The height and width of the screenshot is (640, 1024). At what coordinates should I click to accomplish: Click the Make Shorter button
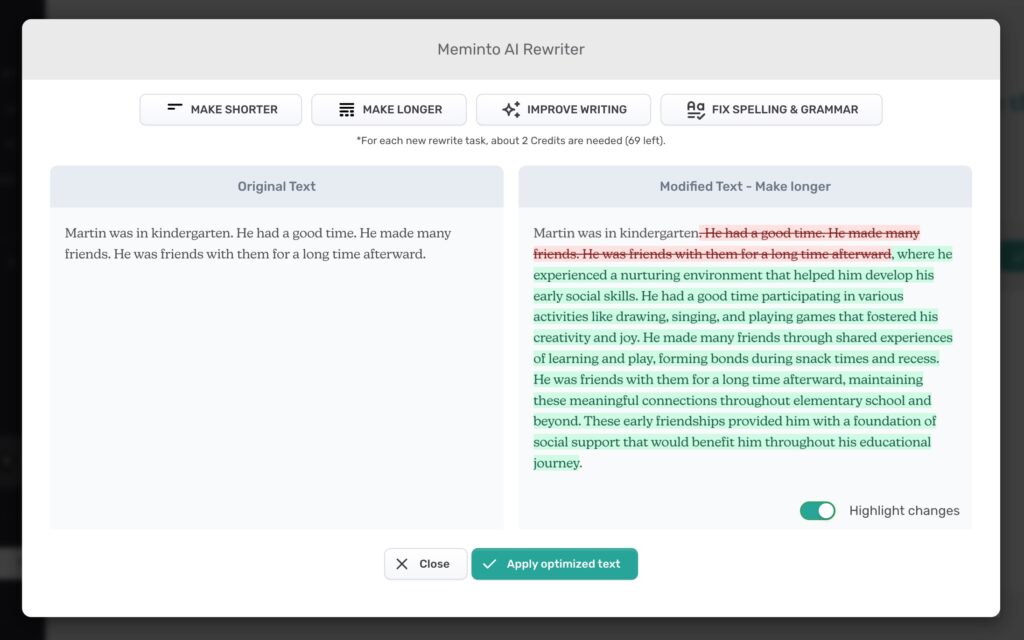point(221,110)
